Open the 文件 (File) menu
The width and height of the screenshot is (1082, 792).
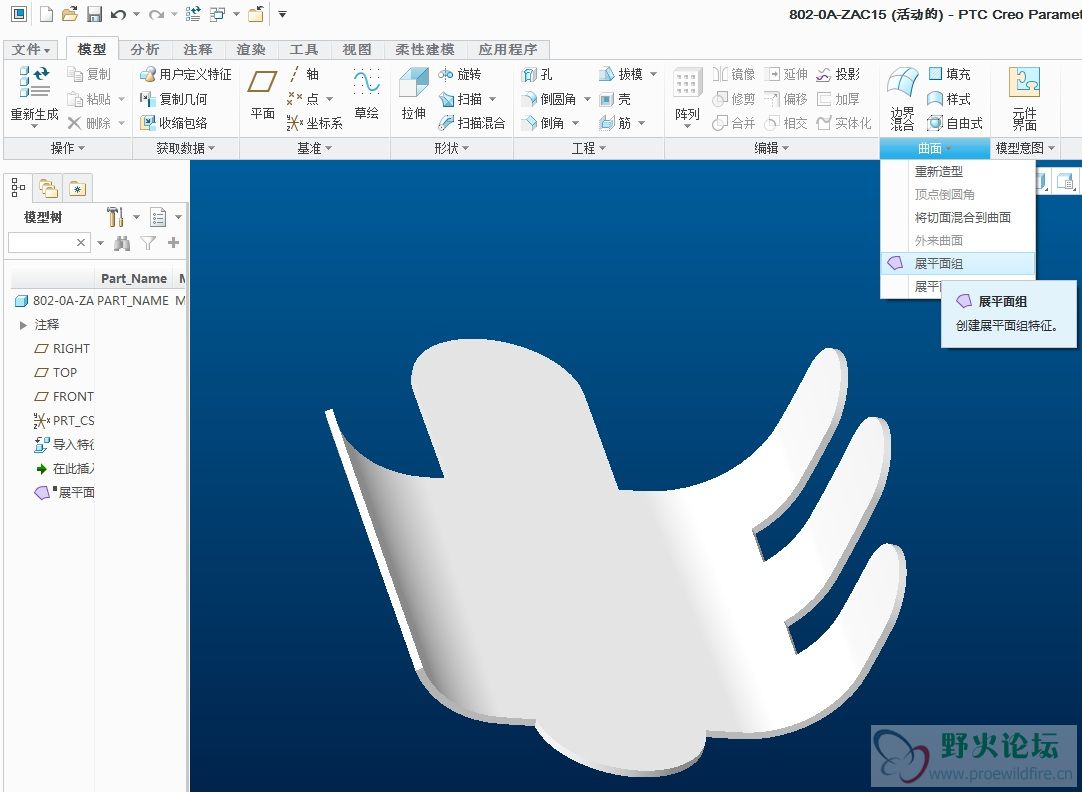31,49
